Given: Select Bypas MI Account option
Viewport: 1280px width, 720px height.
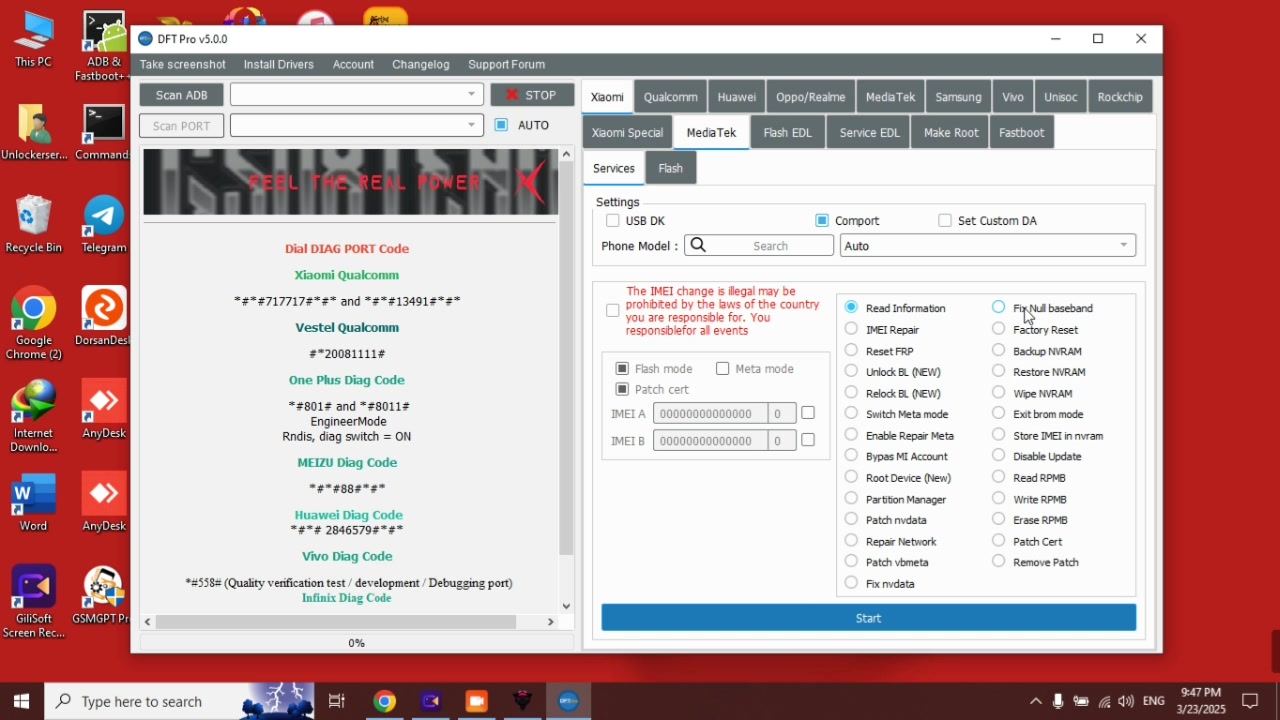Looking at the screenshot, I should pyautogui.click(x=851, y=456).
